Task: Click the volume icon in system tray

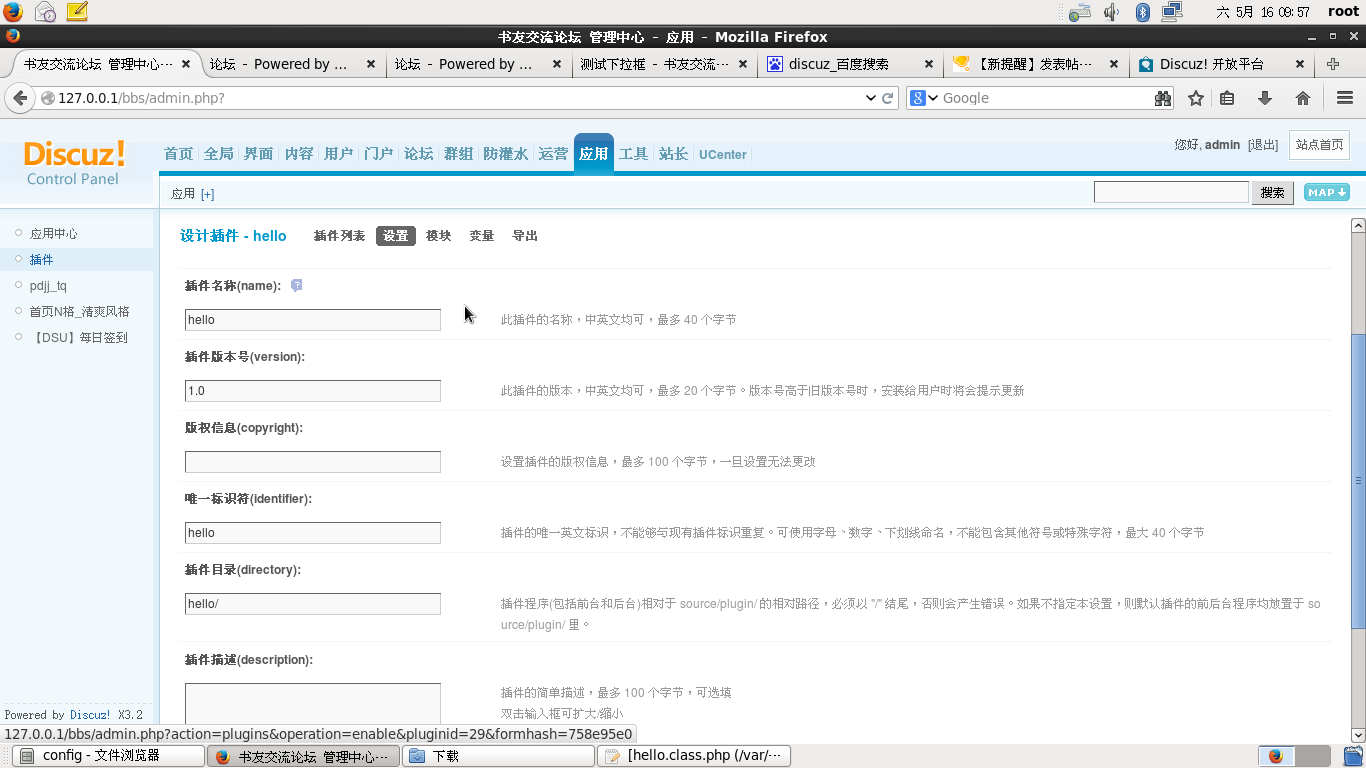Action: [x=1112, y=13]
